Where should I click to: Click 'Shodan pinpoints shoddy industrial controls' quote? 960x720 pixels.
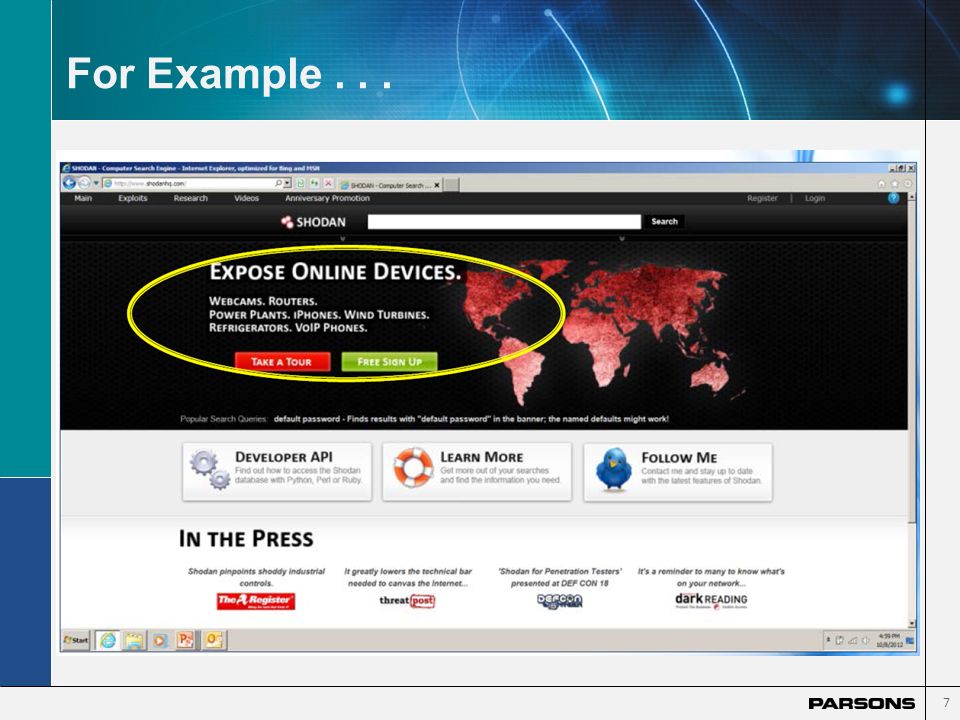click(256, 577)
